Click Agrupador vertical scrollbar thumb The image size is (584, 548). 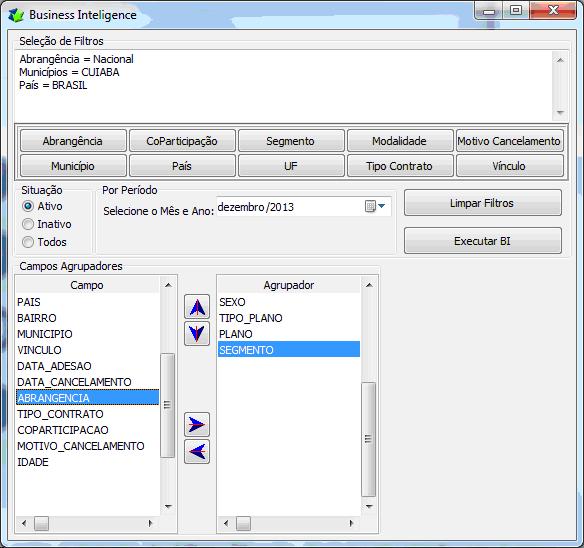tap(369, 439)
